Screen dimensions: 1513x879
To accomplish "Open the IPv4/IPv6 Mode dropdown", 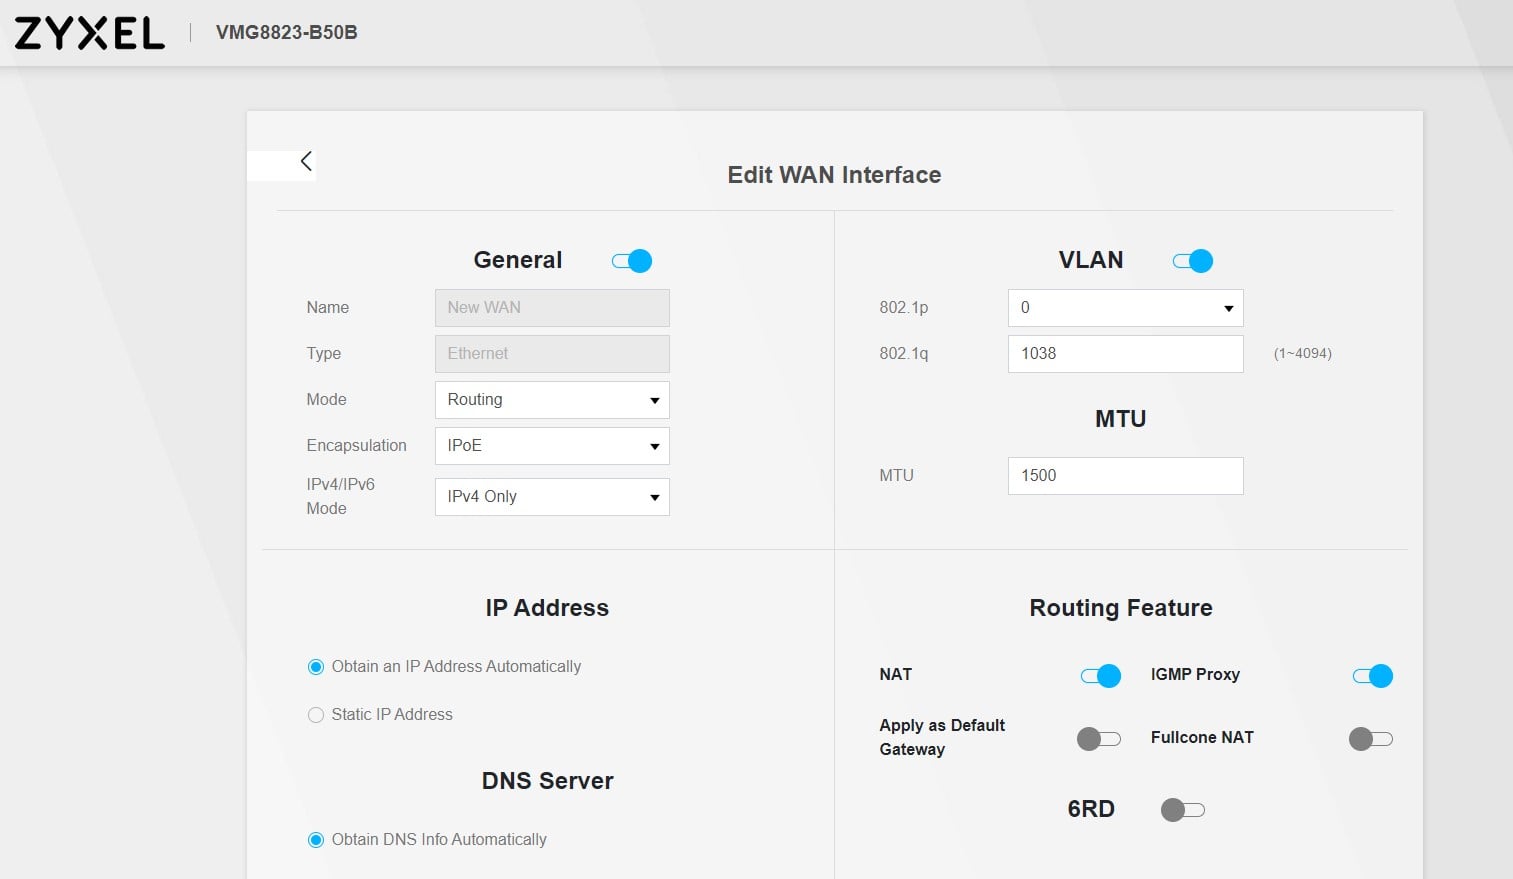I will tap(551, 496).
